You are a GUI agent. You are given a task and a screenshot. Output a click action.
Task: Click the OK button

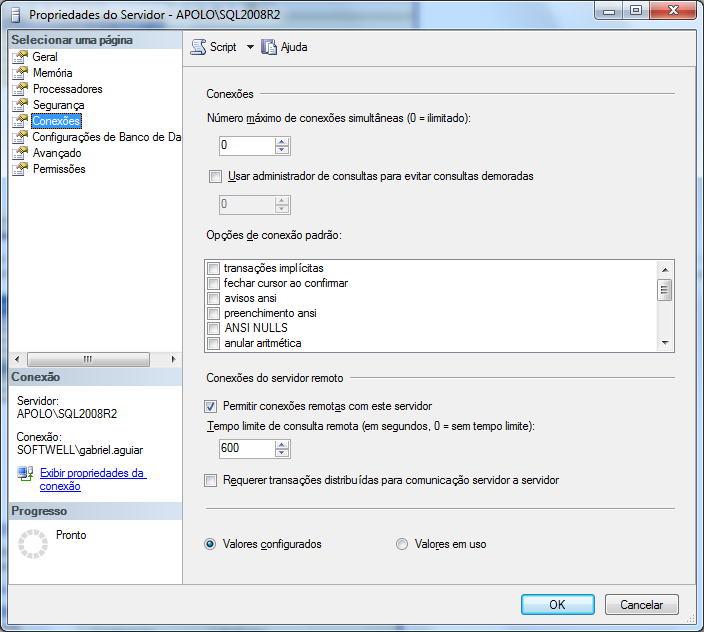(x=557, y=604)
